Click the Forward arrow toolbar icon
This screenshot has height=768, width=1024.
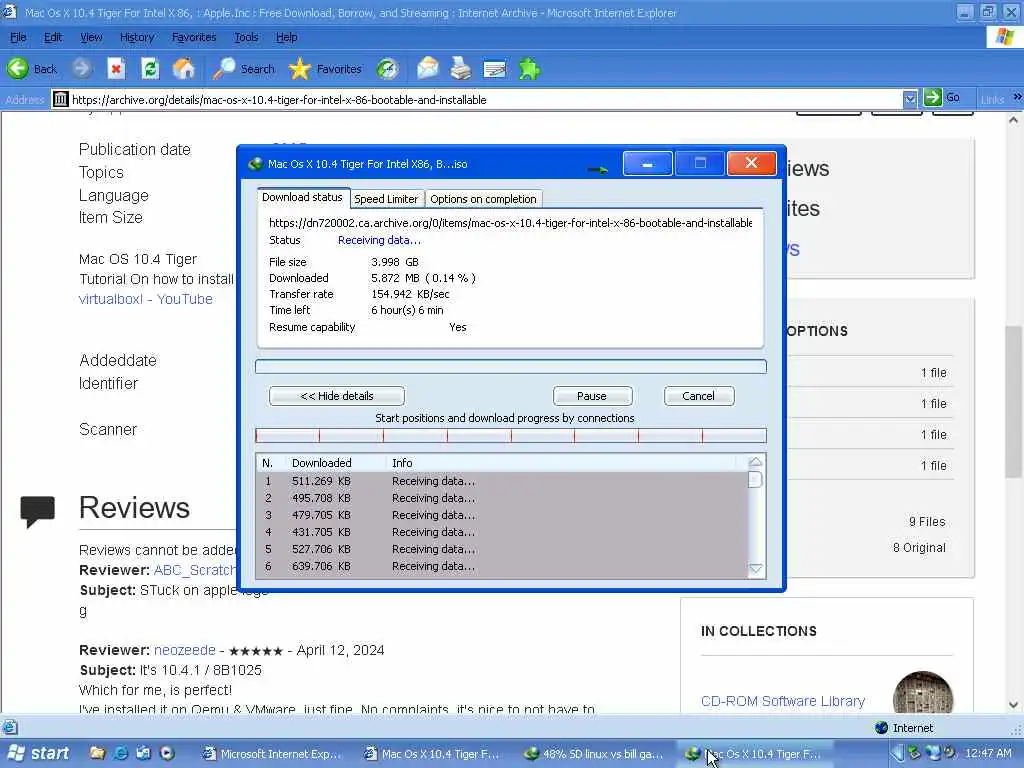pos(82,68)
